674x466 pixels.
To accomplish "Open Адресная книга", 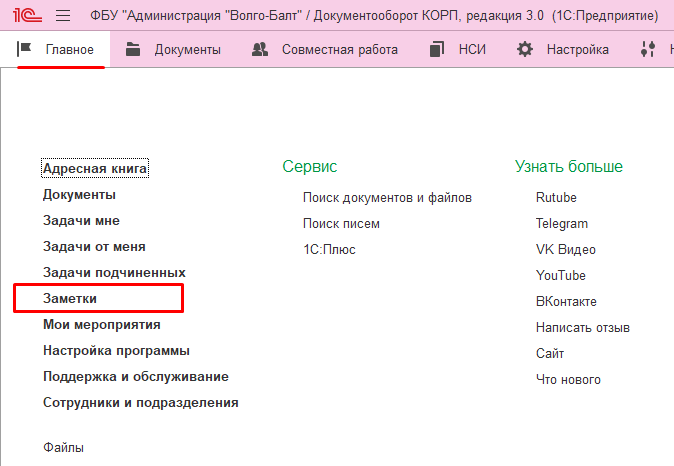I will [x=95, y=169].
